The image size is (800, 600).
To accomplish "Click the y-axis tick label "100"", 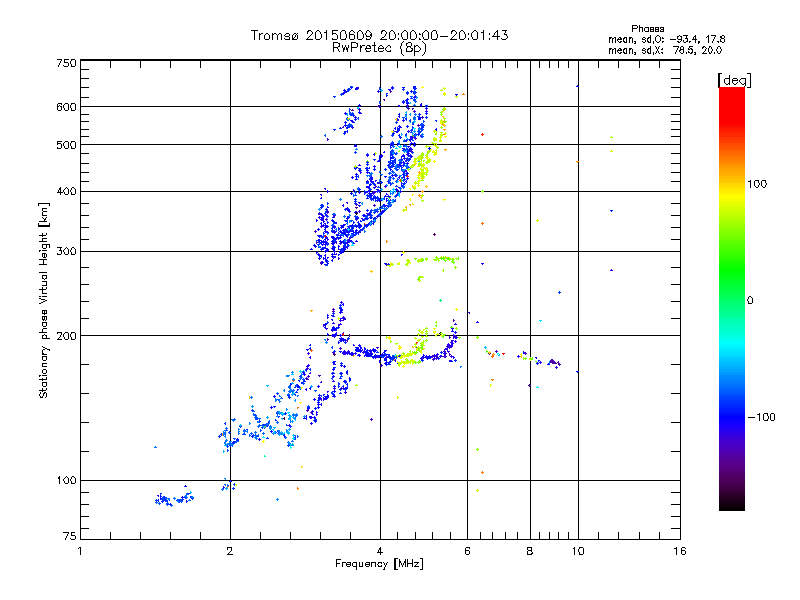I will coord(66,481).
